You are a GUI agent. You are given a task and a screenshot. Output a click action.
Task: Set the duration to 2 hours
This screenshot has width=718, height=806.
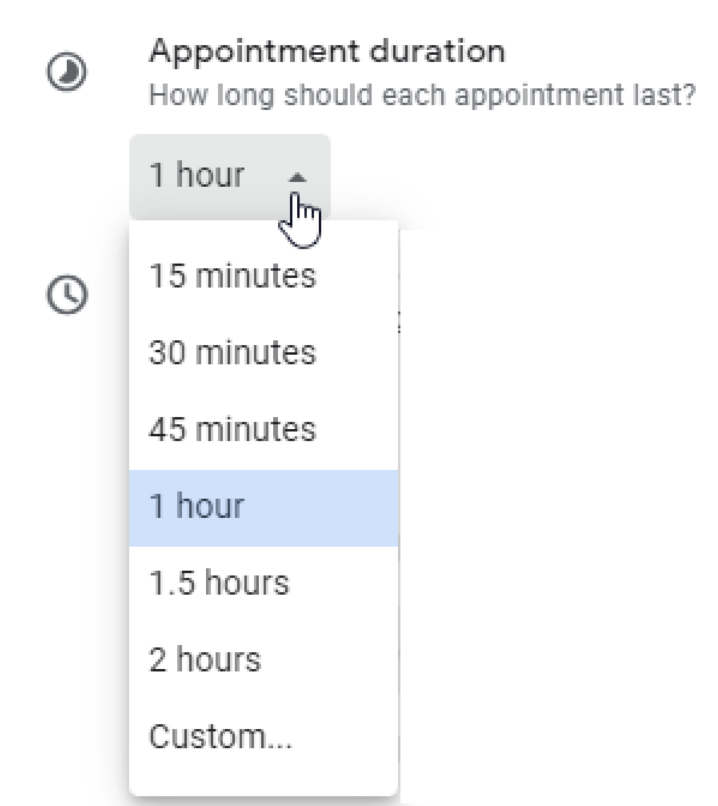point(204,660)
